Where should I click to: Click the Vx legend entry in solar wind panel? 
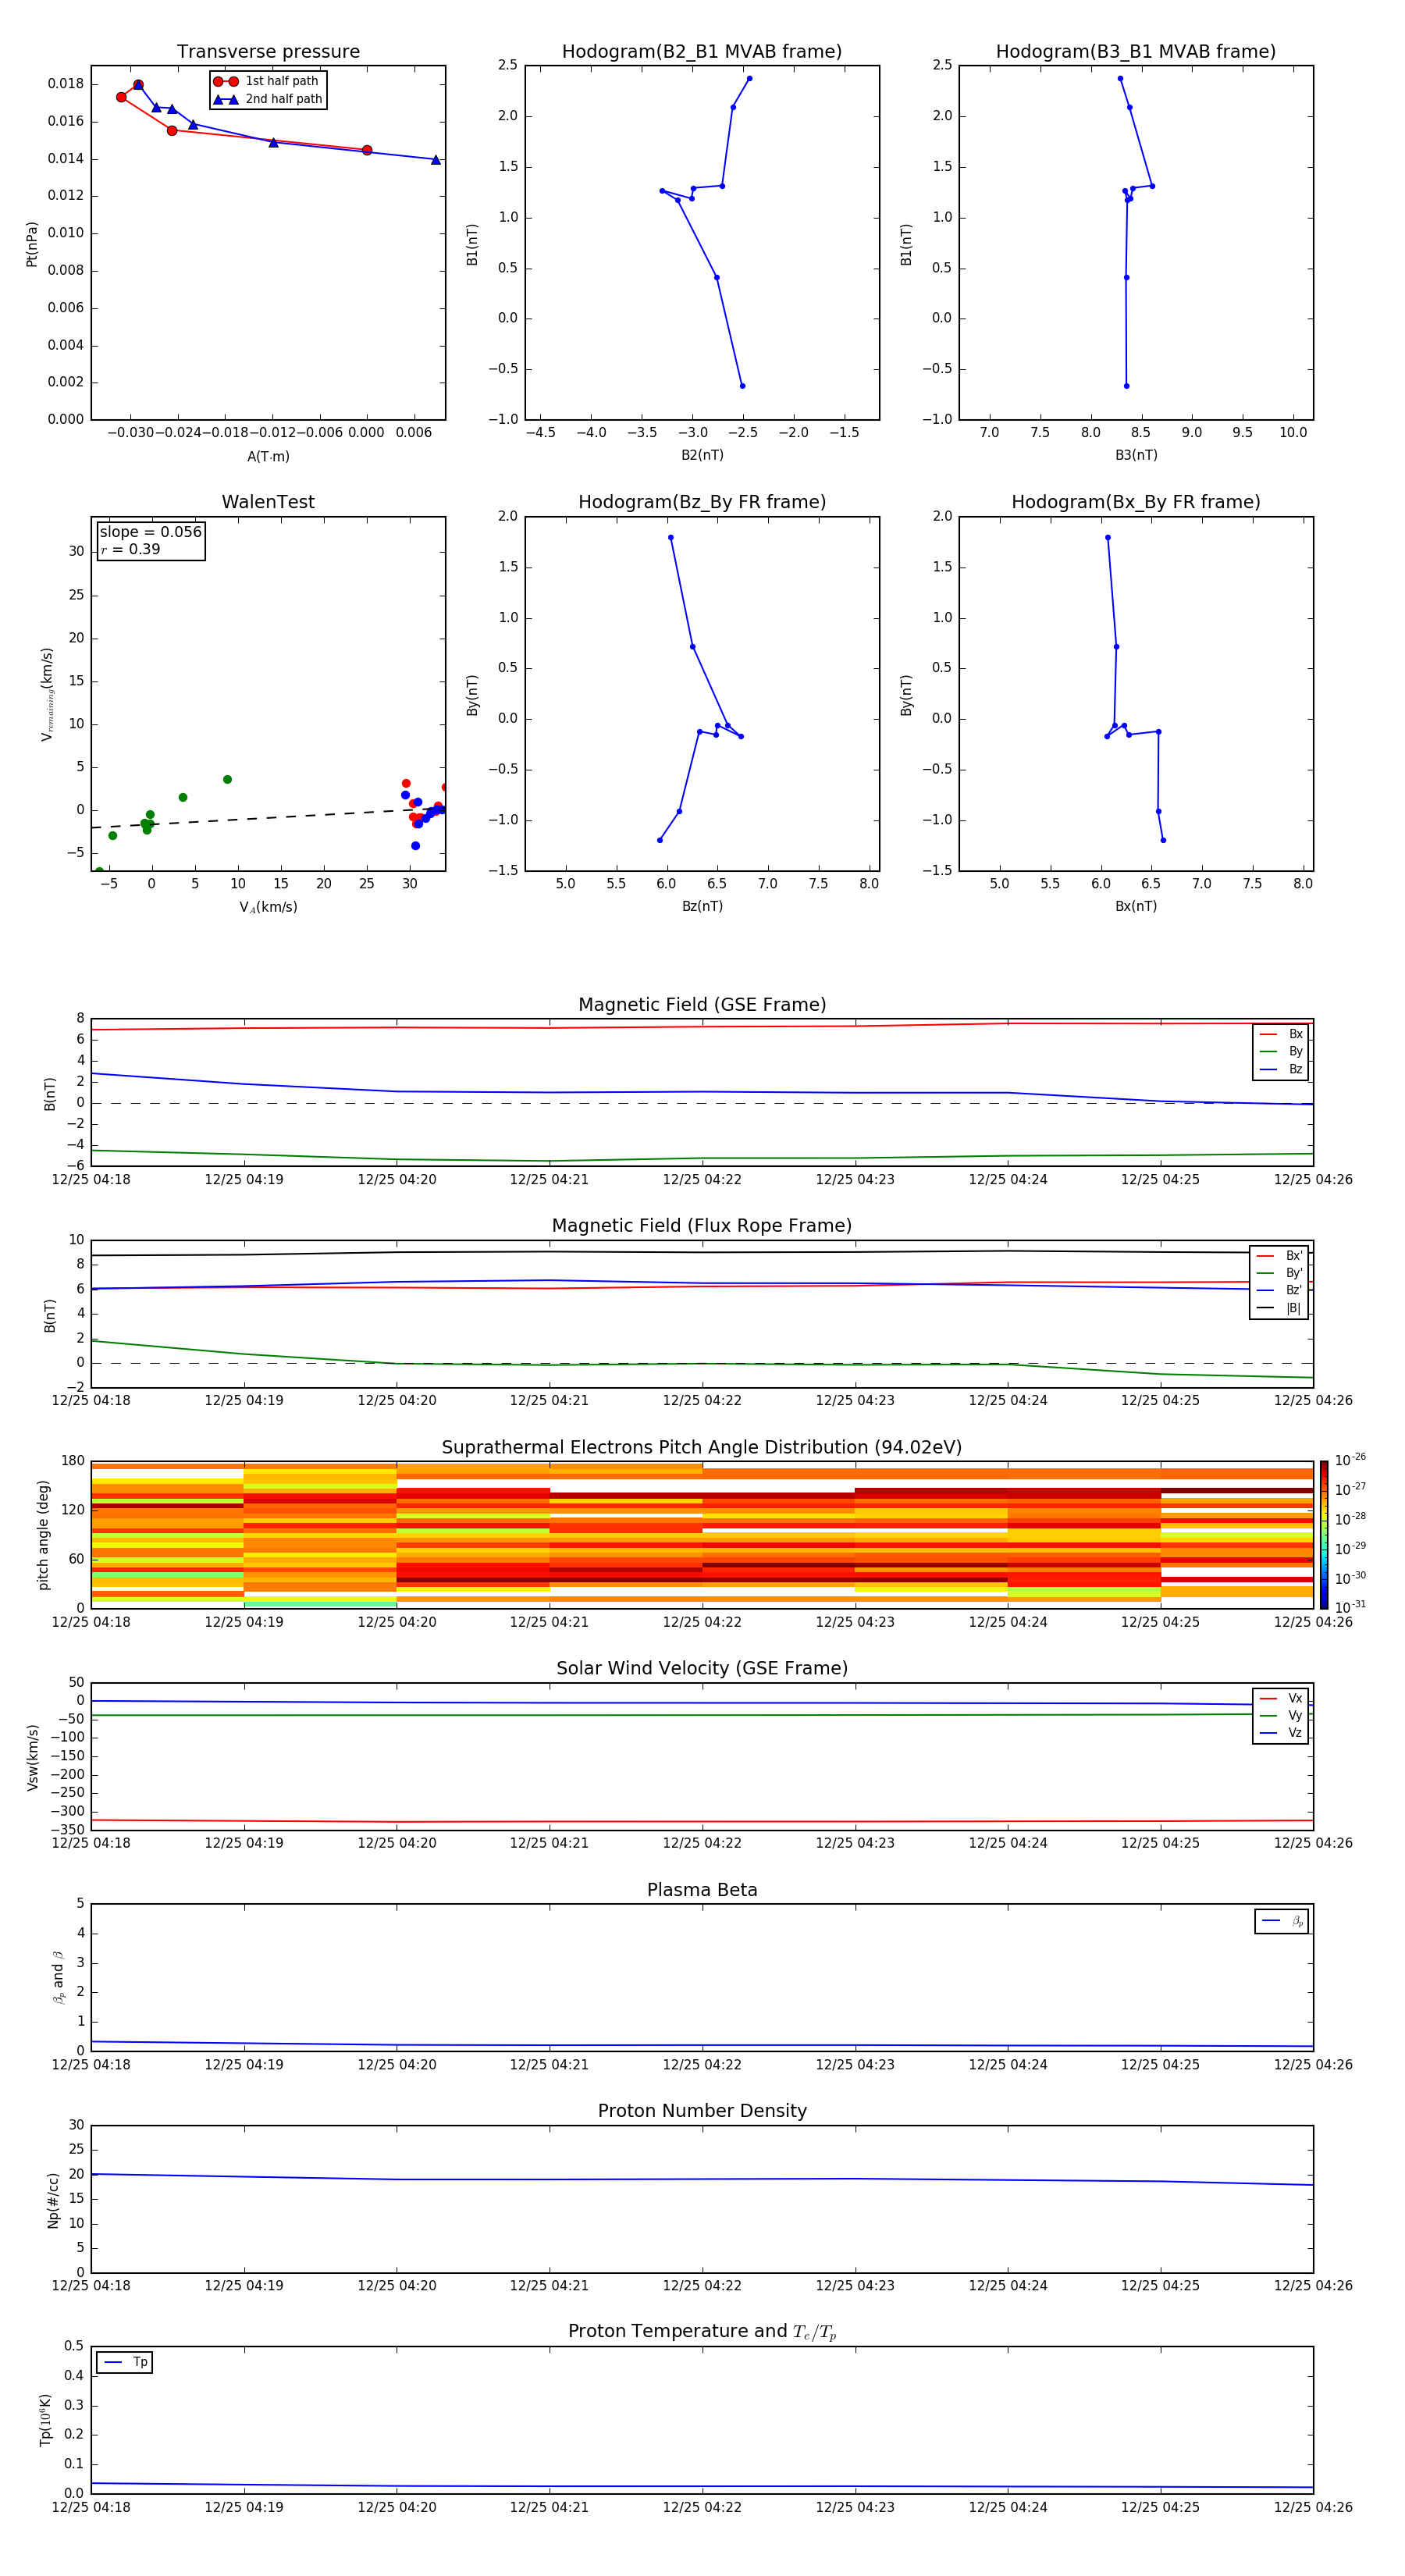(x=1281, y=1699)
